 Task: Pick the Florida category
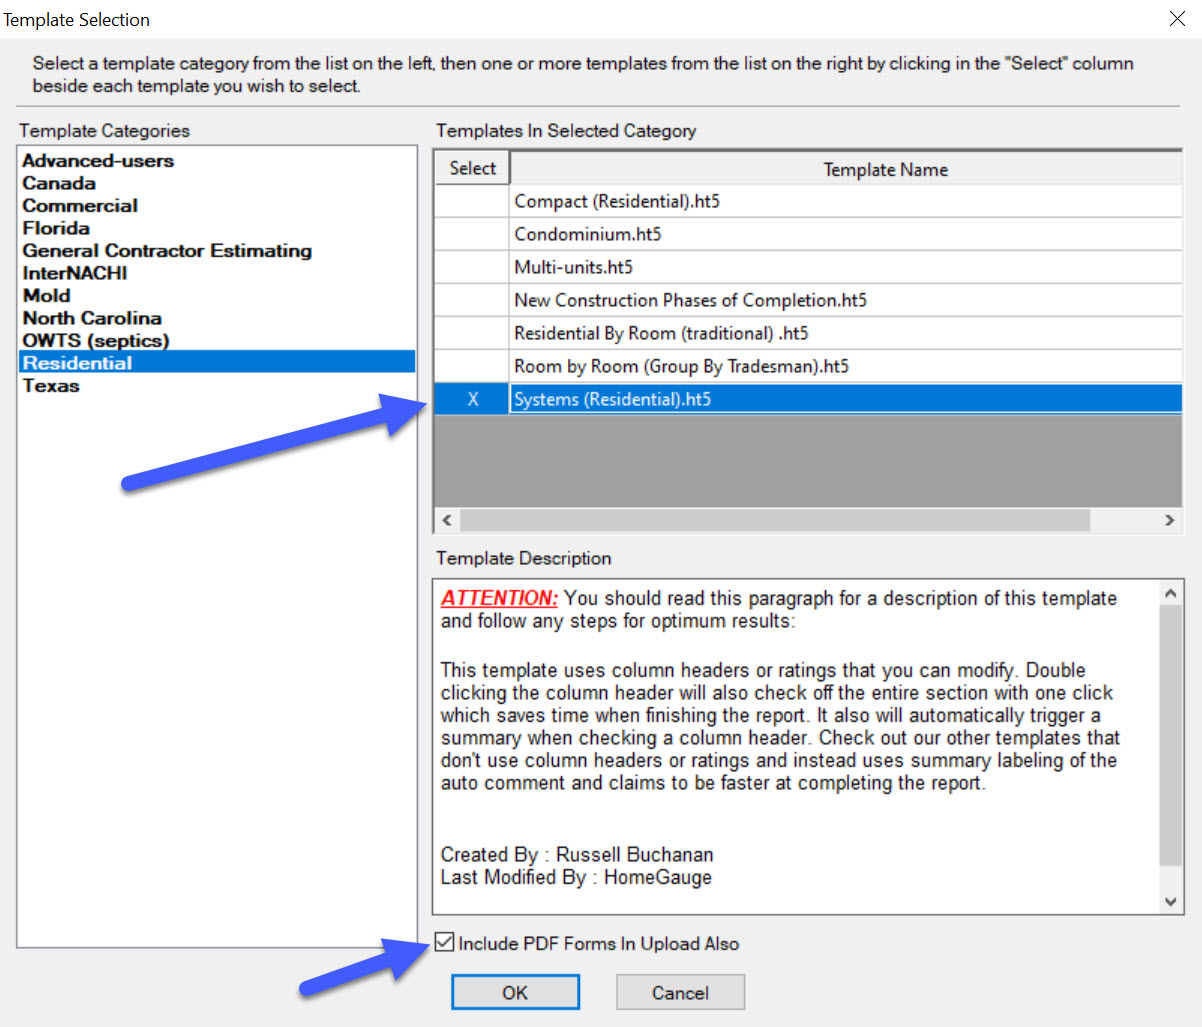coord(56,228)
